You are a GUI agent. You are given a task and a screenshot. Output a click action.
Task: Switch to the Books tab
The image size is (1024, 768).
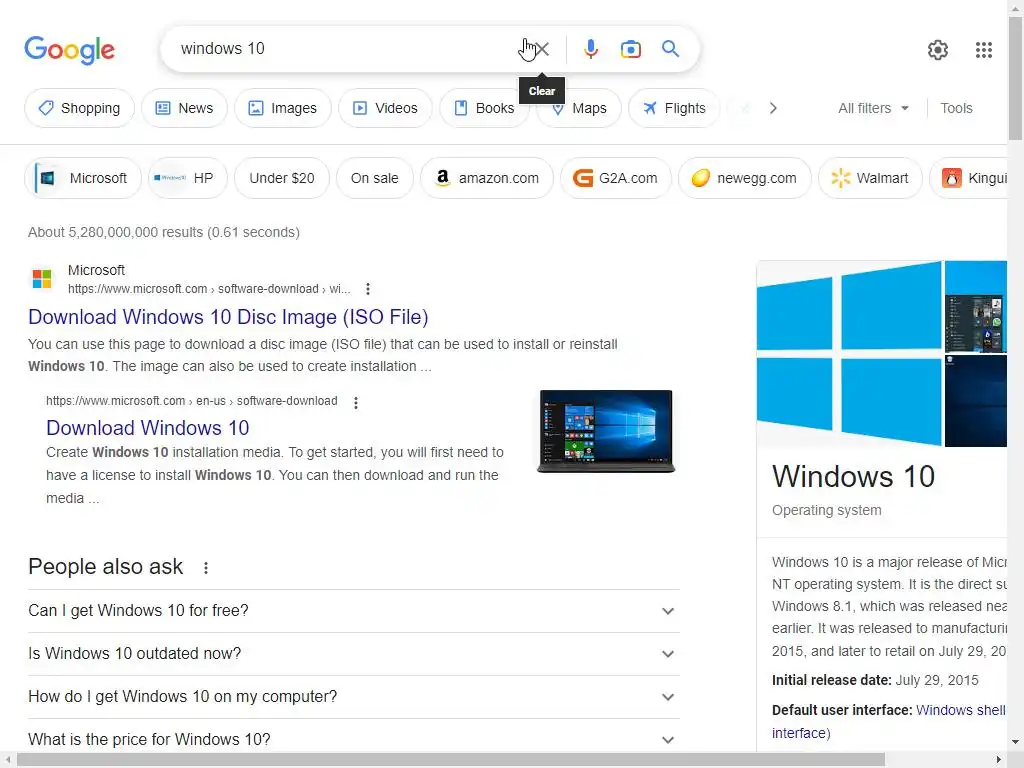[x=485, y=108]
